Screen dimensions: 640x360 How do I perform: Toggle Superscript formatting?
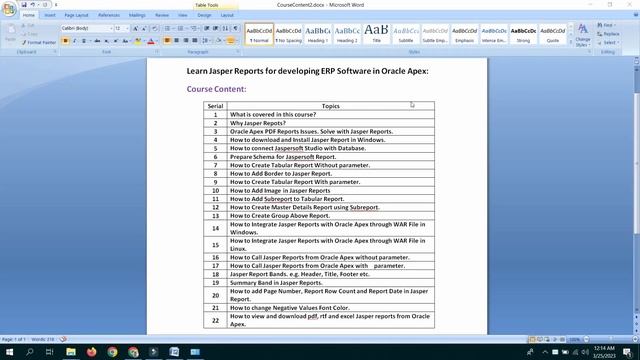pos(116,41)
